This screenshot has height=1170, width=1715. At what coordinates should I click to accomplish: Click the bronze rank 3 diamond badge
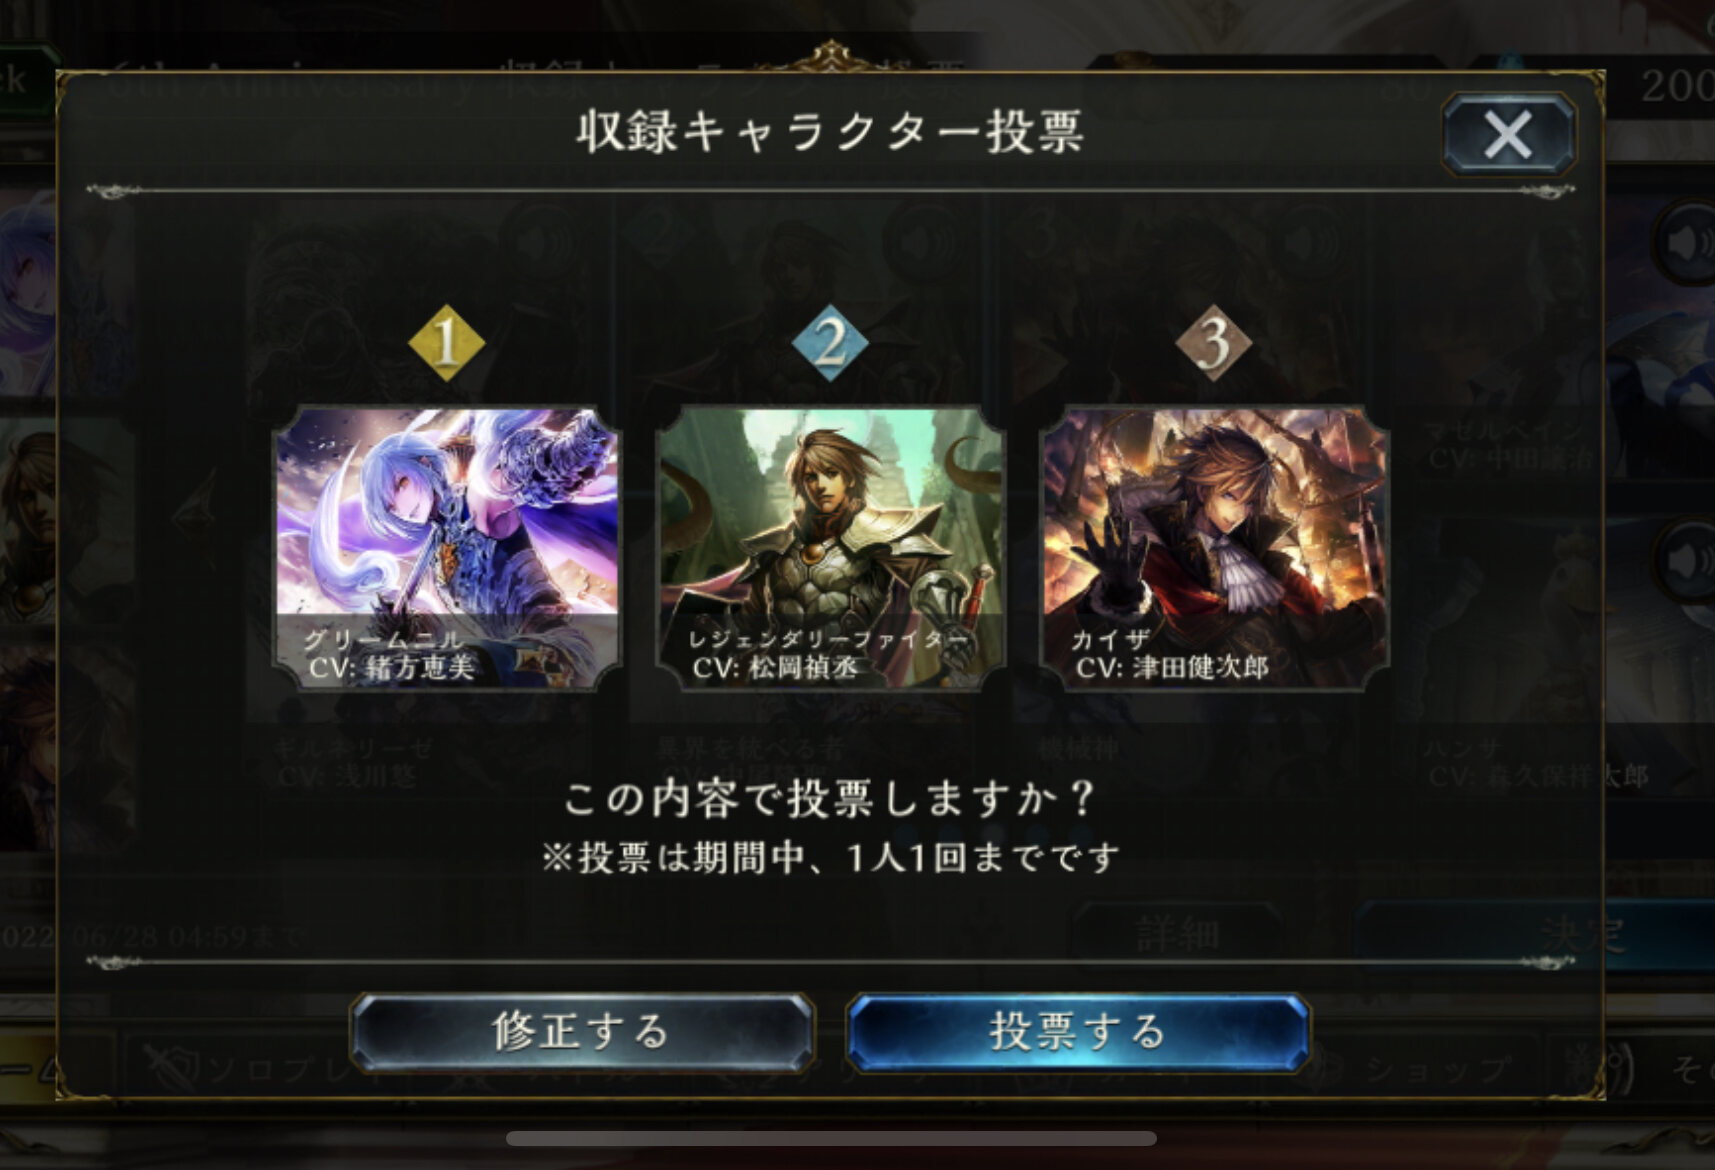(x=1213, y=344)
